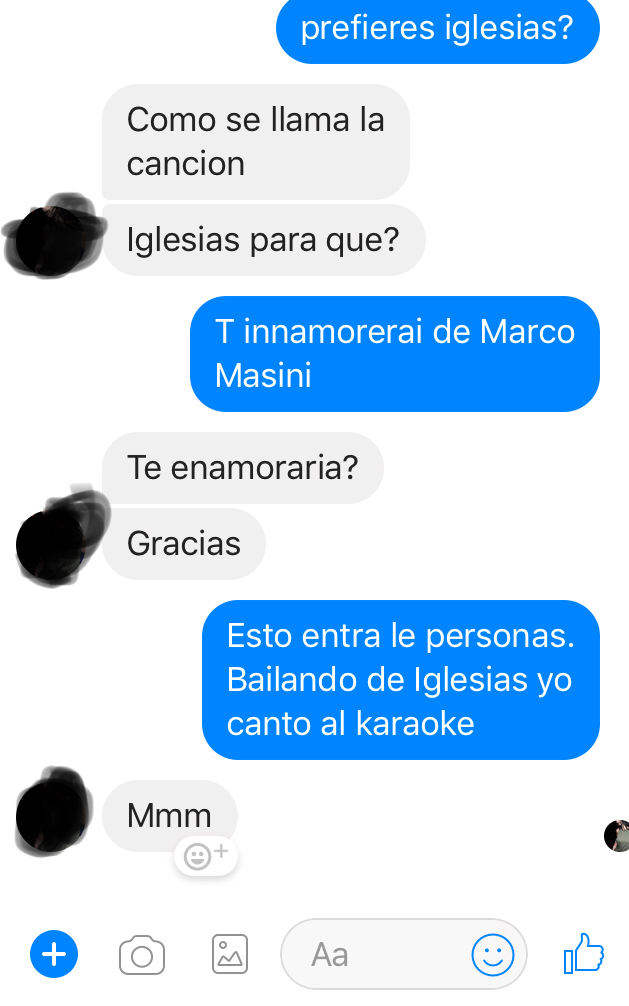629x1006 pixels.
Task: Add a reaction to the Mmm message
Action: click(x=205, y=855)
